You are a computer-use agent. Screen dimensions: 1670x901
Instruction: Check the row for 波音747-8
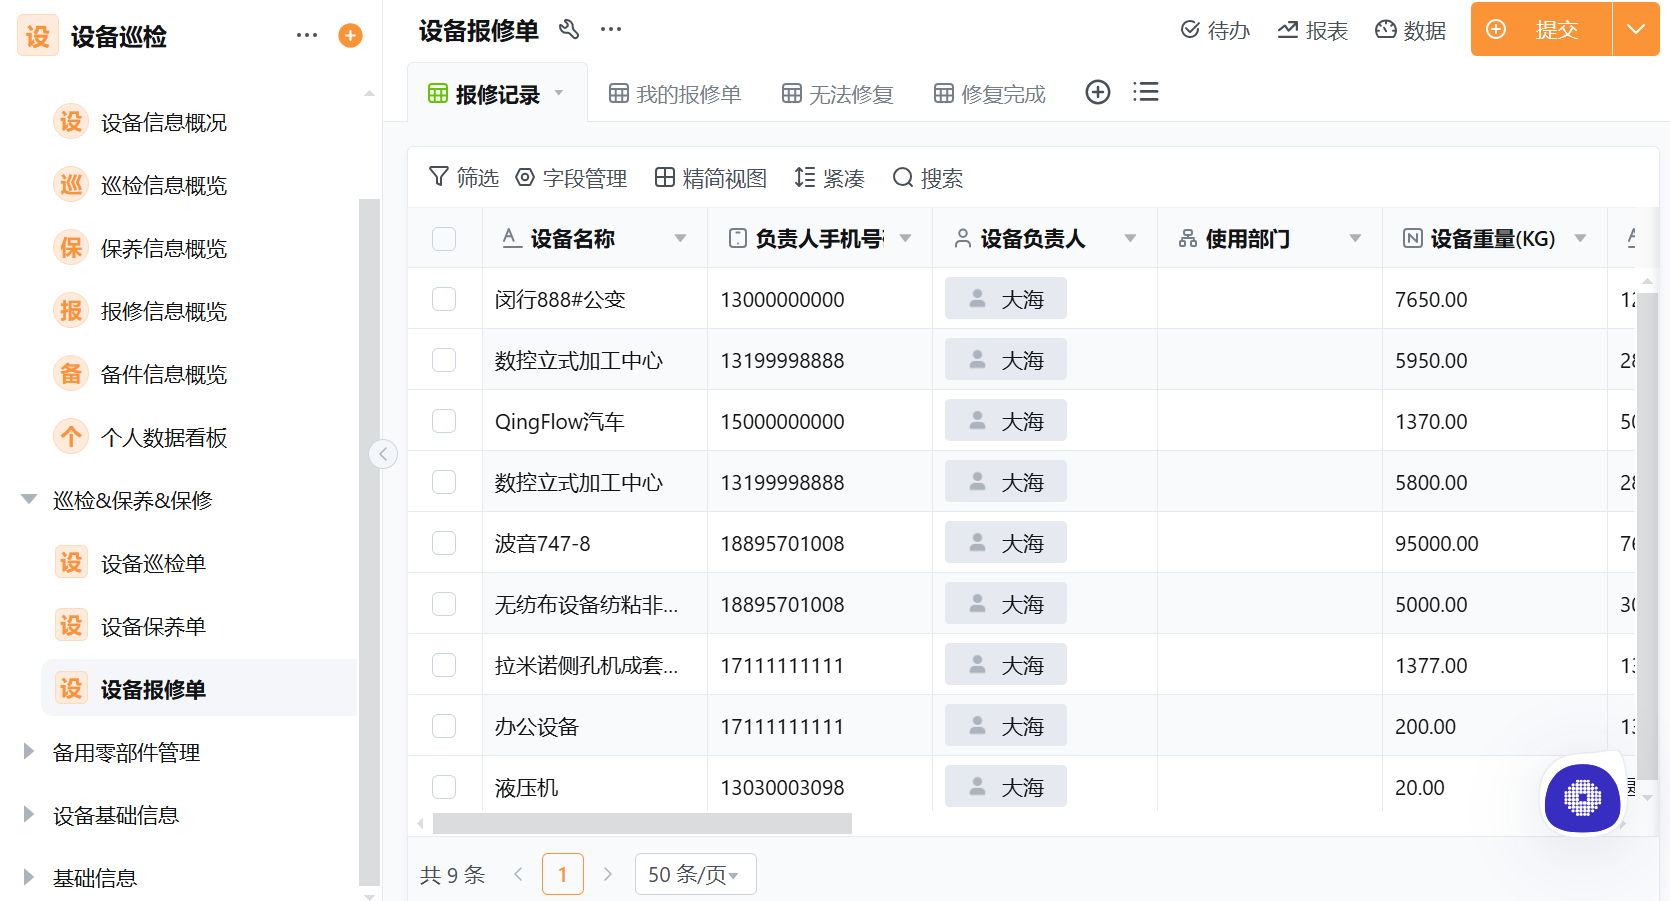tap(444, 542)
